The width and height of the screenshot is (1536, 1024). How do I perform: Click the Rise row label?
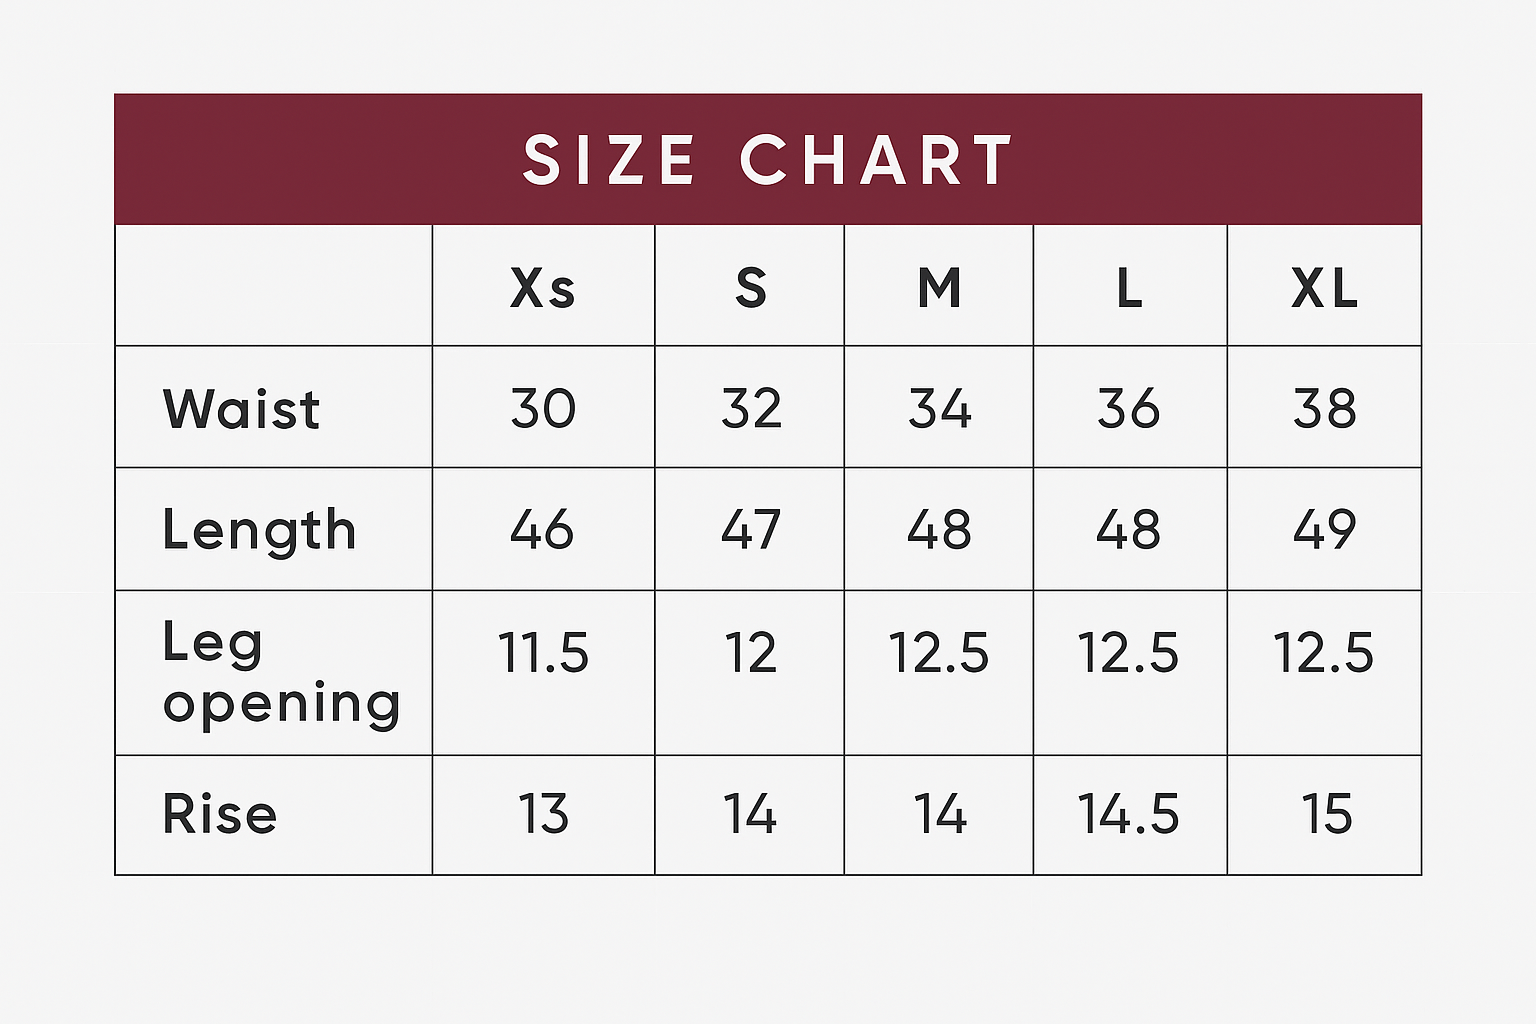[x=219, y=814]
